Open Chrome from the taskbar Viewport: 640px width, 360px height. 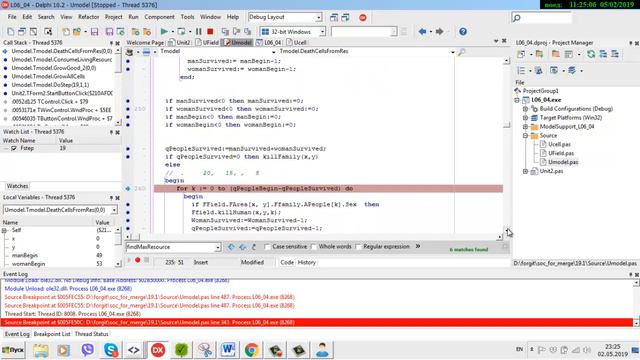251,350
